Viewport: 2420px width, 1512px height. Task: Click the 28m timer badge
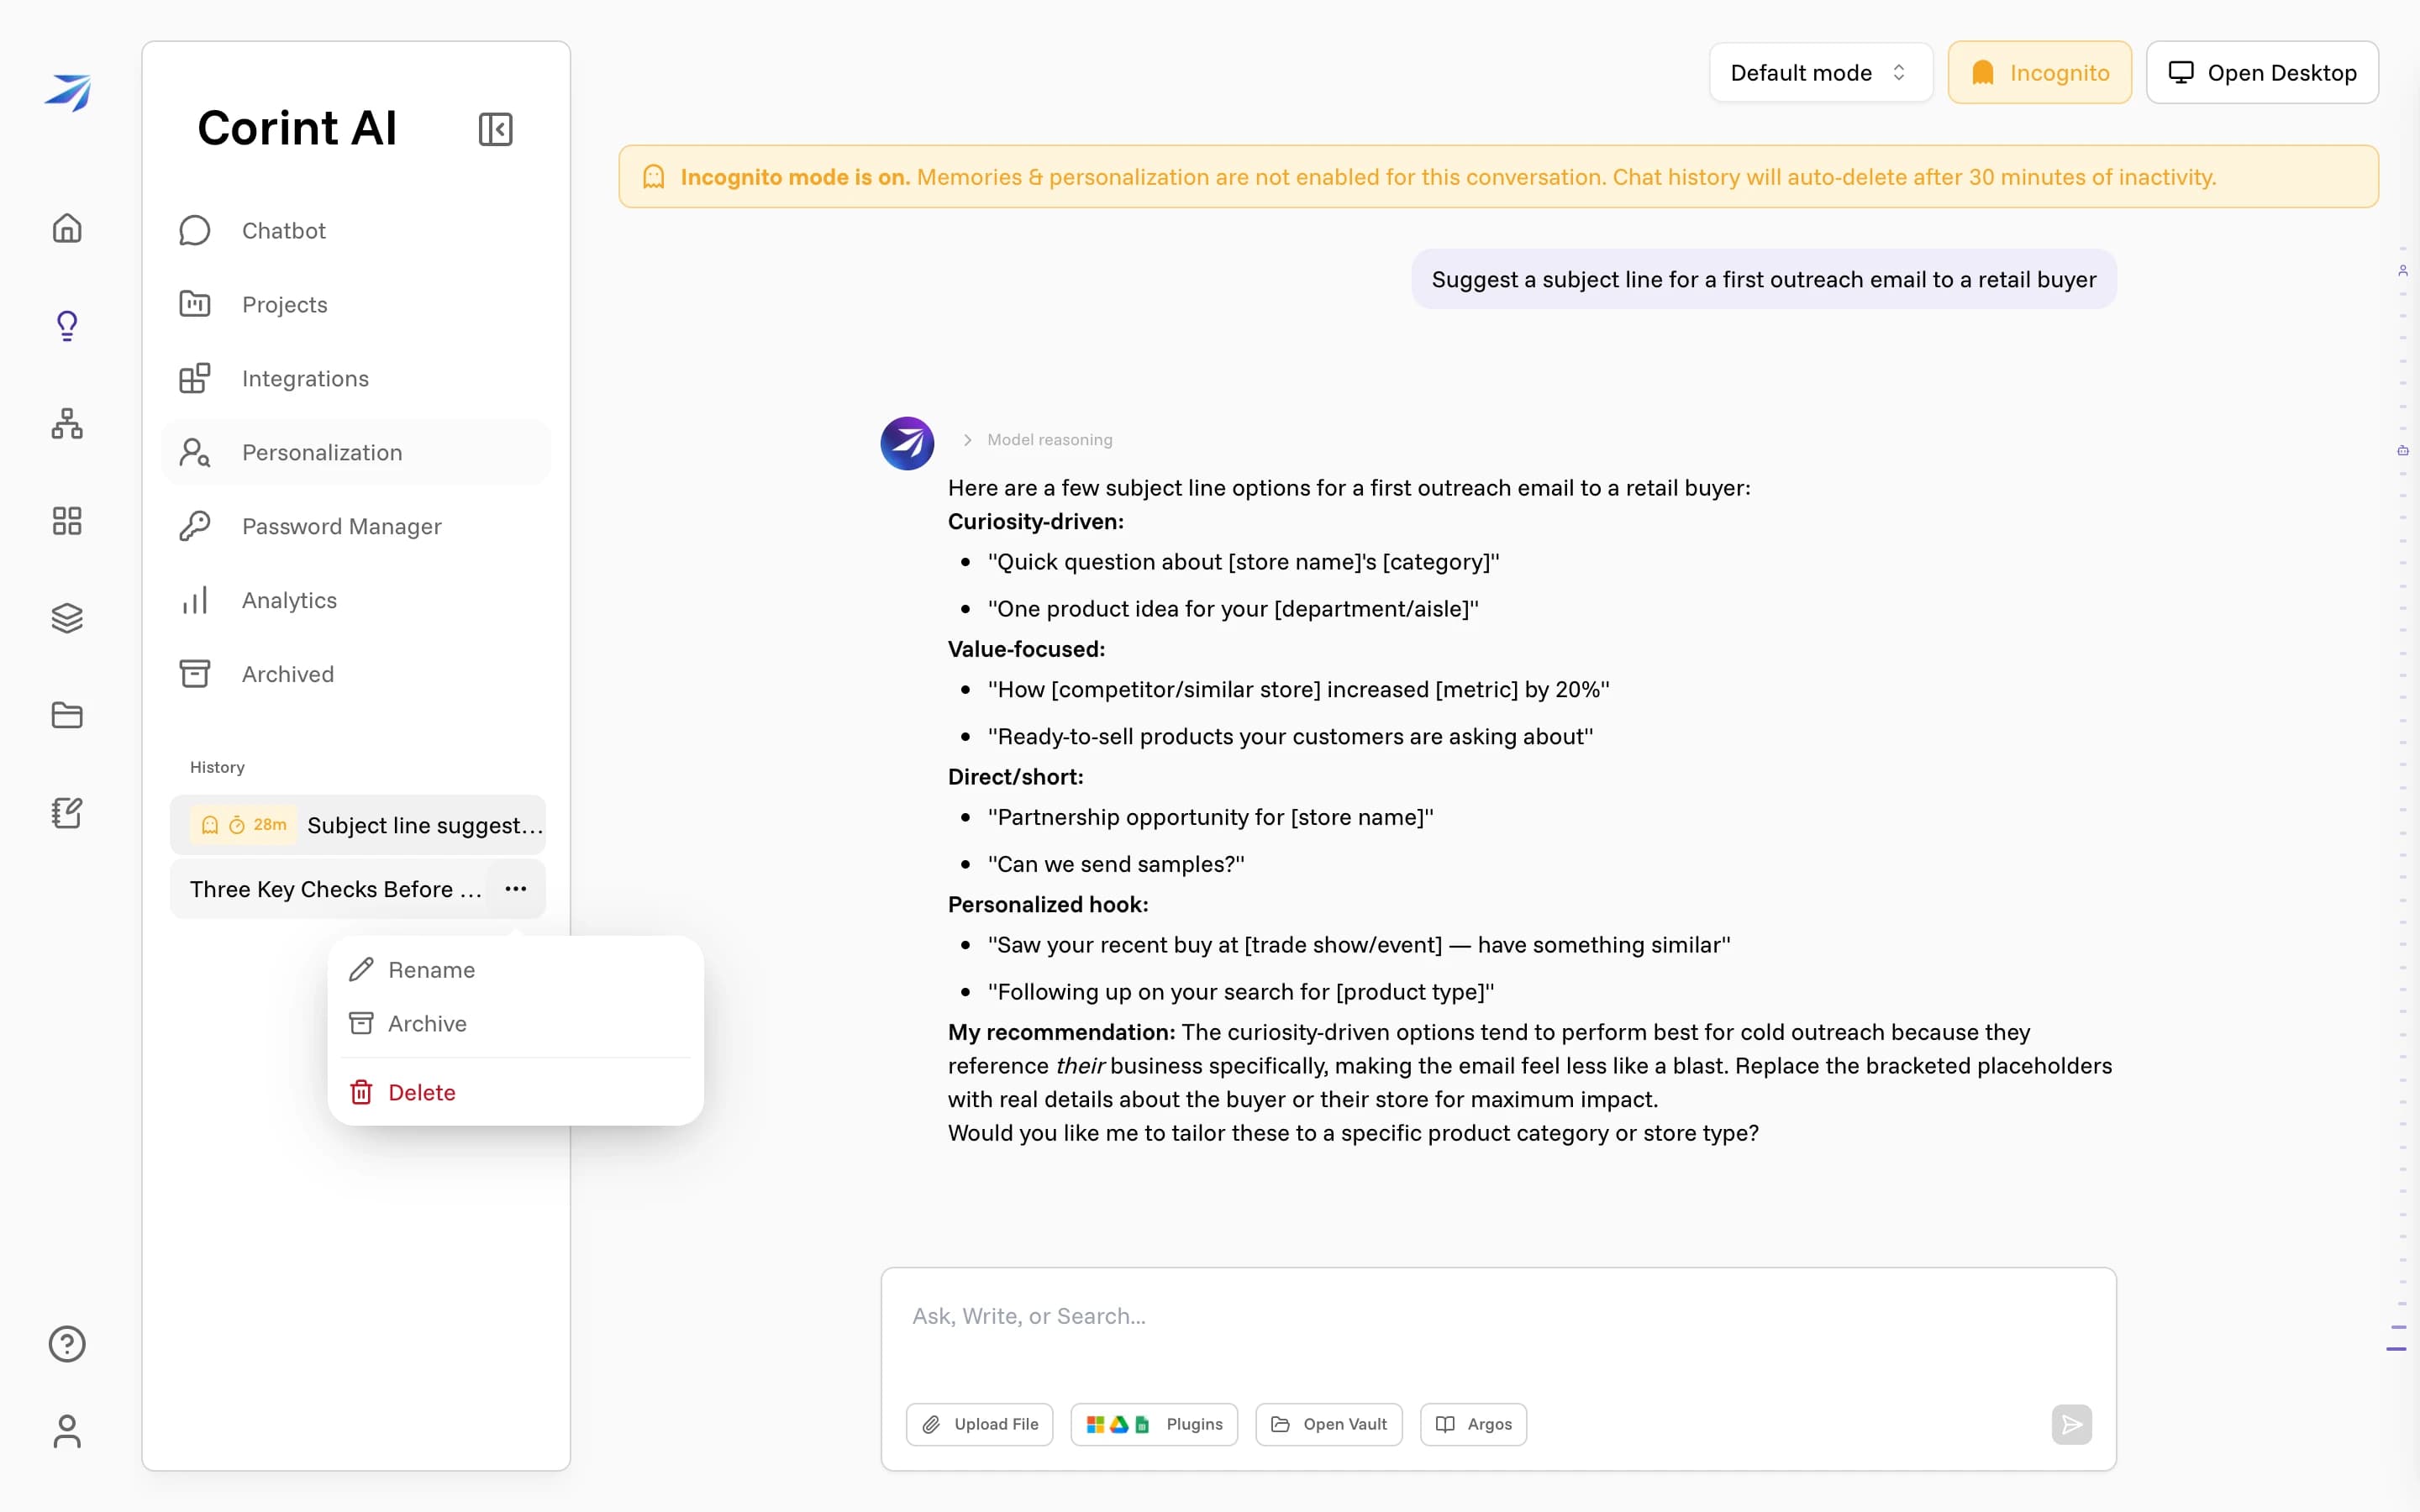(x=244, y=825)
